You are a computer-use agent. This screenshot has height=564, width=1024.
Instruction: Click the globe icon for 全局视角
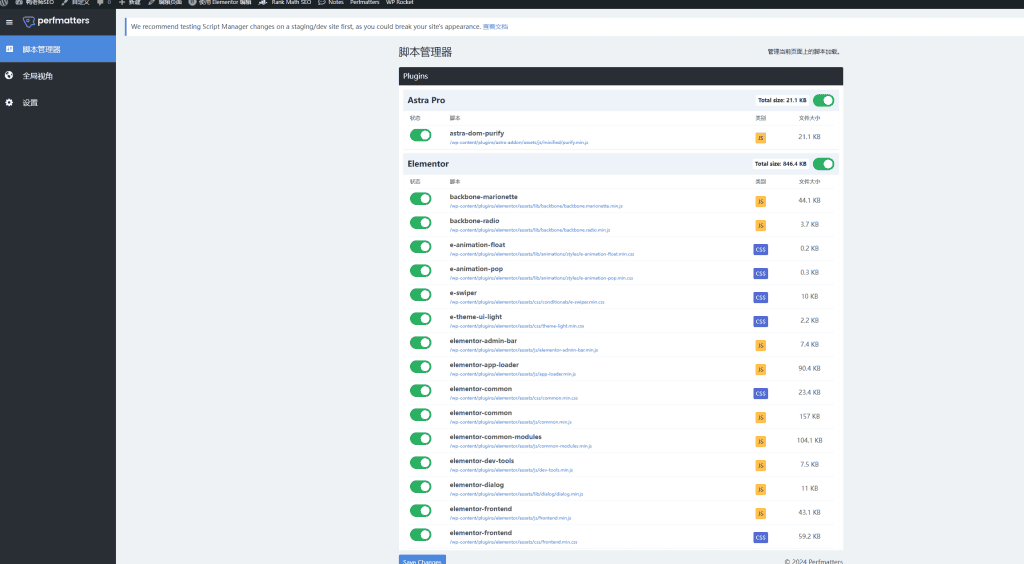(x=9, y=76)
